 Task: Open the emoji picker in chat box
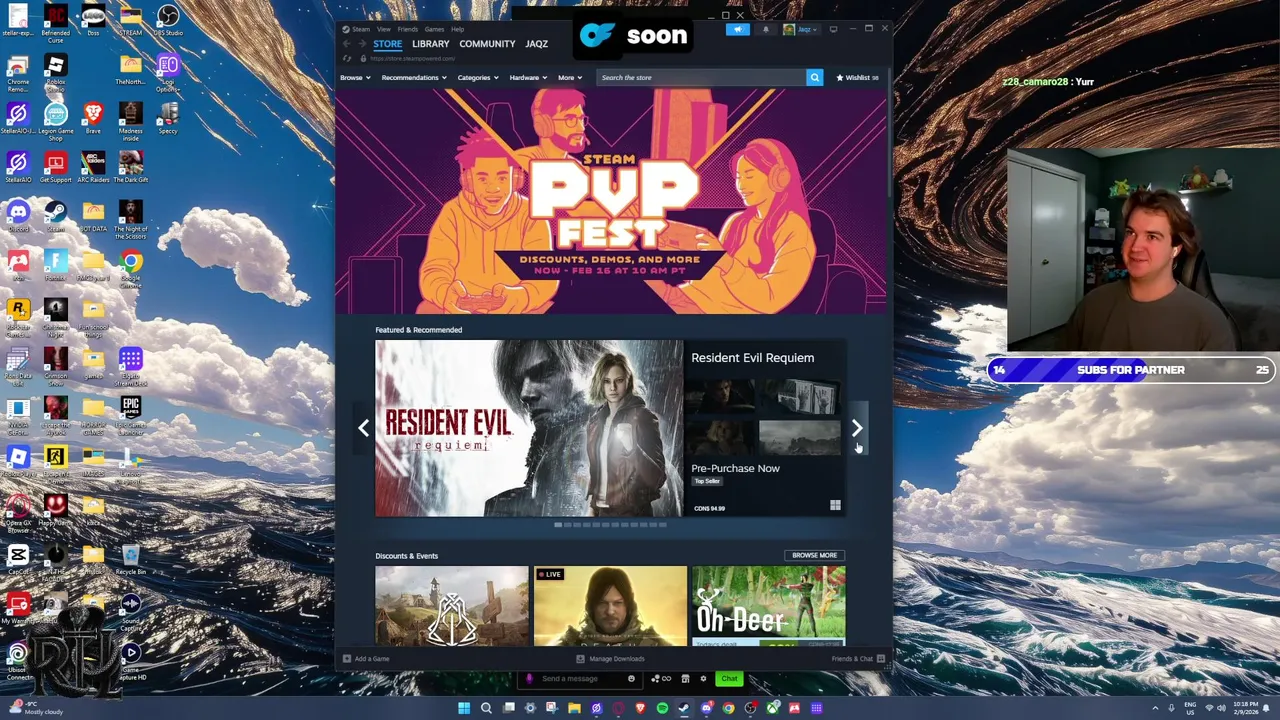click(631, 679)
